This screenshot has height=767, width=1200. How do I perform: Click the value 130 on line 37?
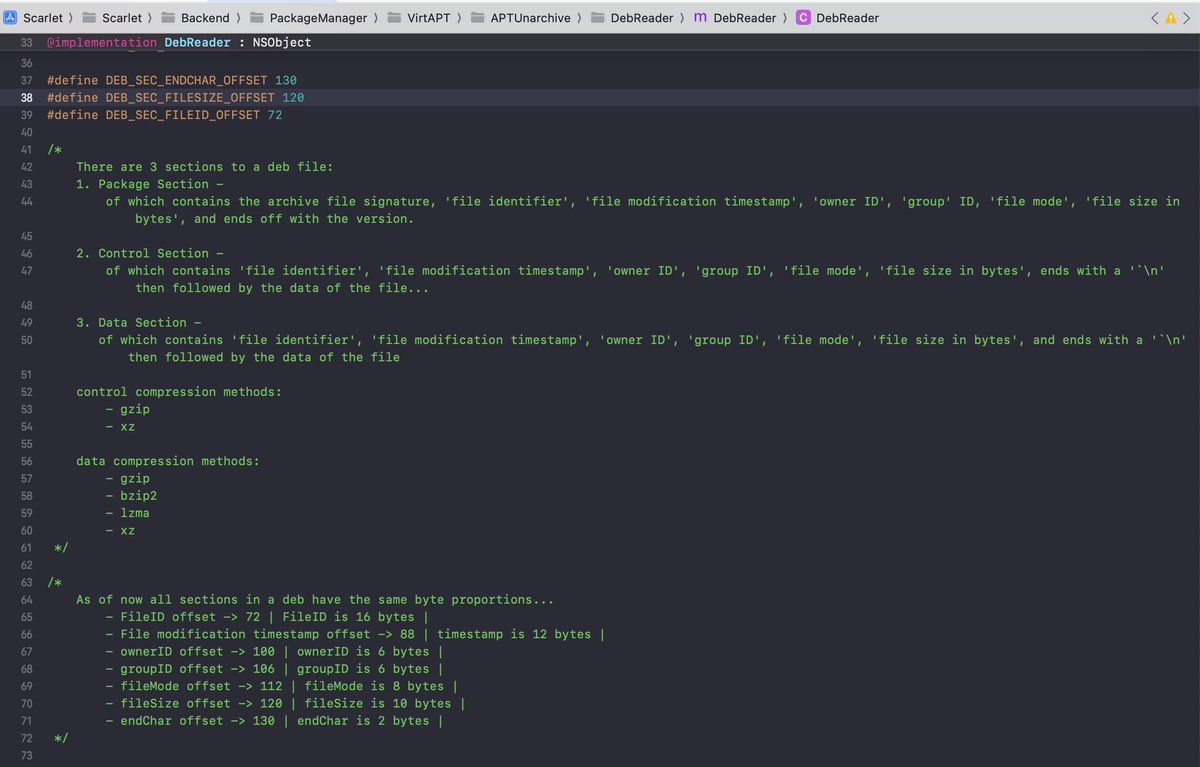click(286, 80)
